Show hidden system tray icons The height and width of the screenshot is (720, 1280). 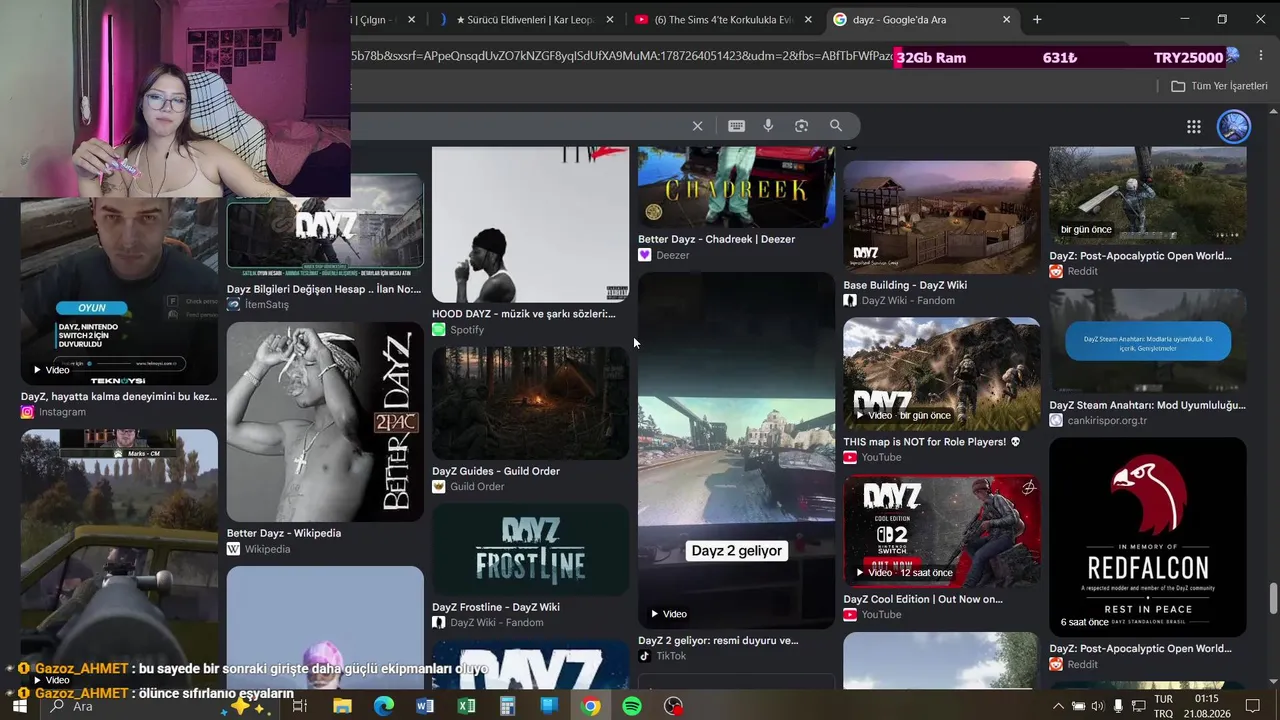coord(1059,706)
